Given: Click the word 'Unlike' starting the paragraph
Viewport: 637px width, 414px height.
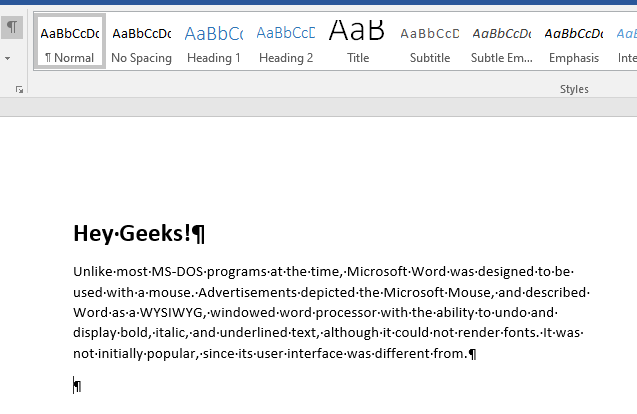Looking at the screenshot, I should click(x=92, y=272).
